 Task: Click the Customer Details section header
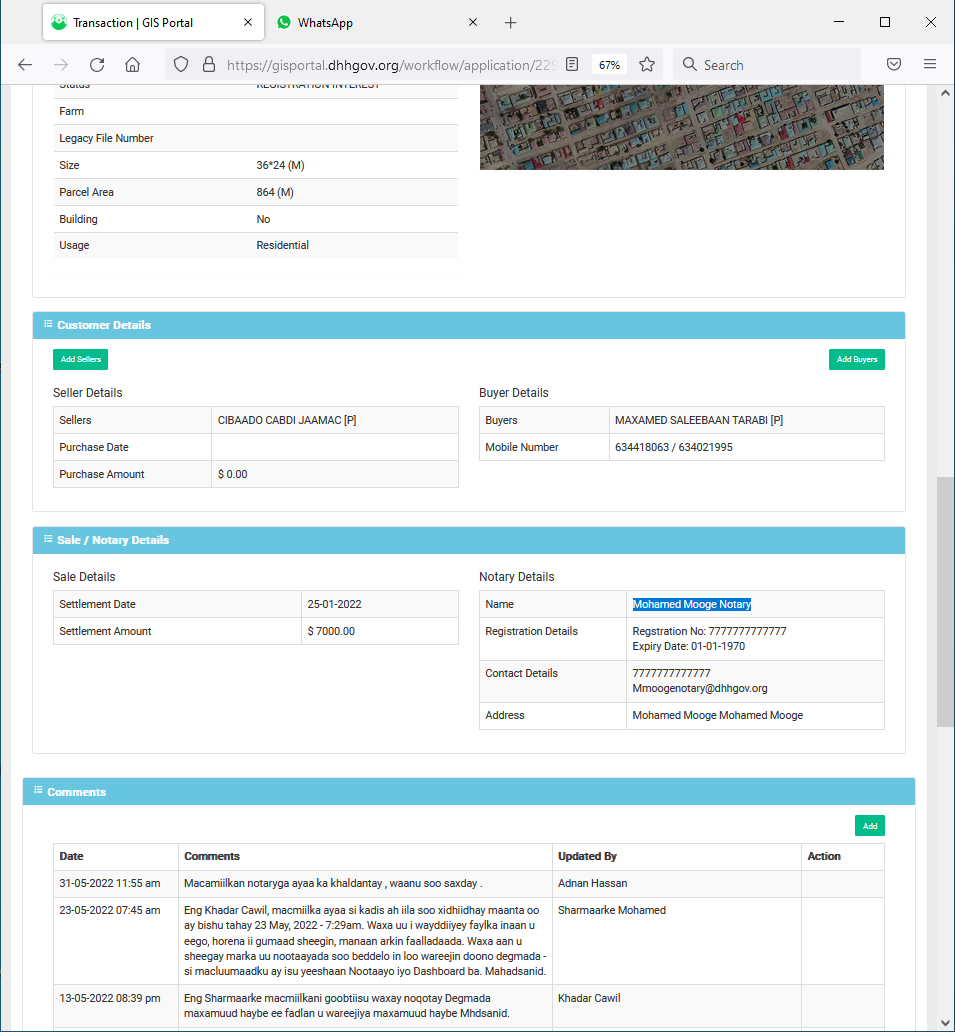tap(469, 325)
